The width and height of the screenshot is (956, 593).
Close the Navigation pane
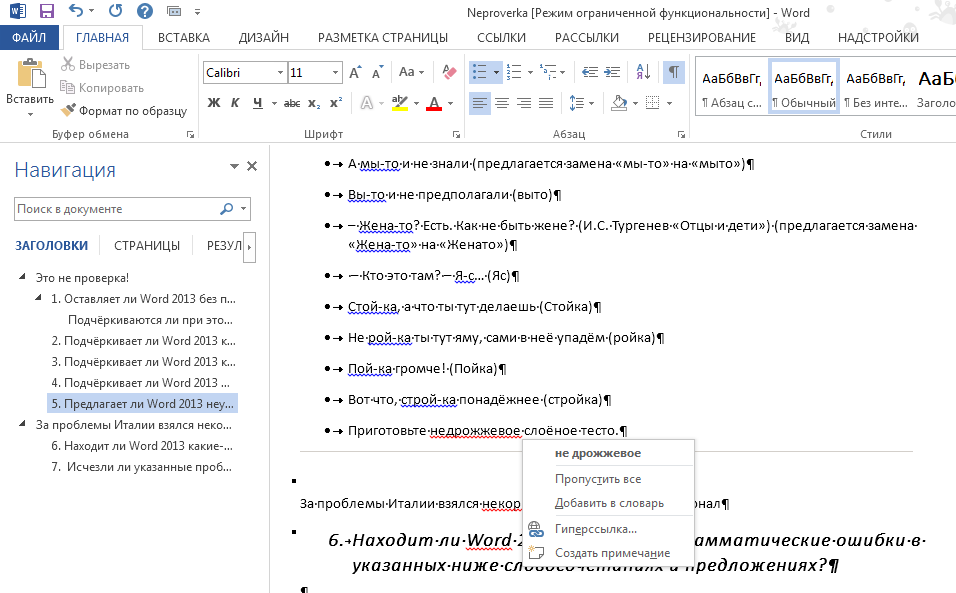point(252,166)
